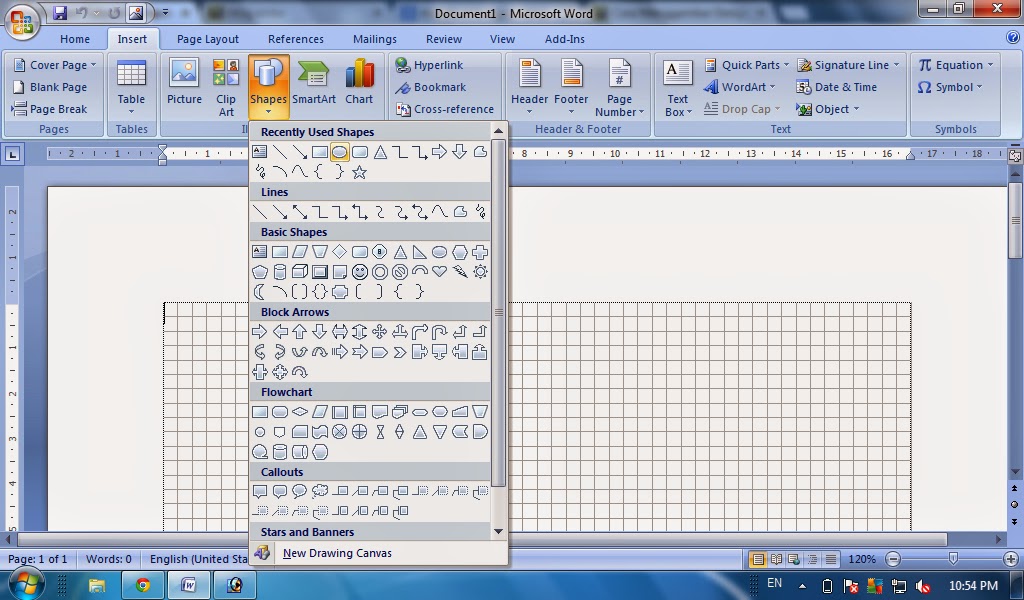Choose the Up Arrow block arrow
The image size is (1024, 600).
[299, 332]
